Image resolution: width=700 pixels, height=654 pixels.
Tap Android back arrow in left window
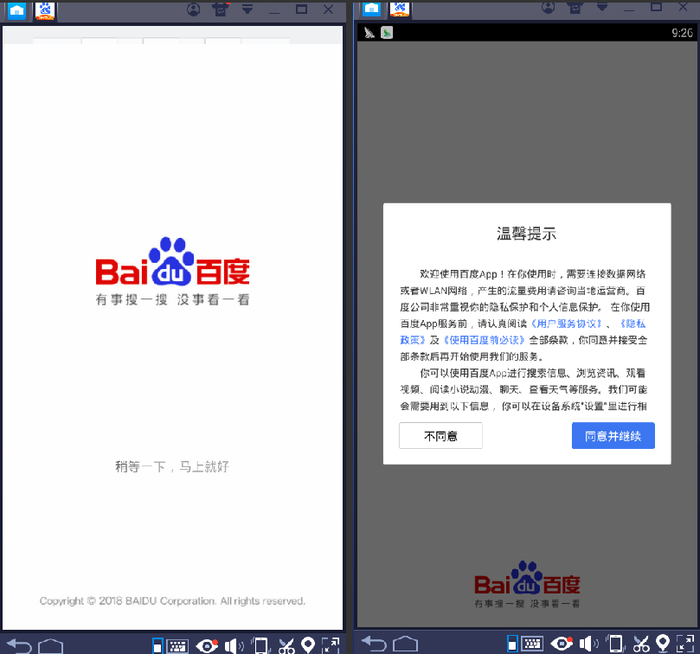(19, 646)
